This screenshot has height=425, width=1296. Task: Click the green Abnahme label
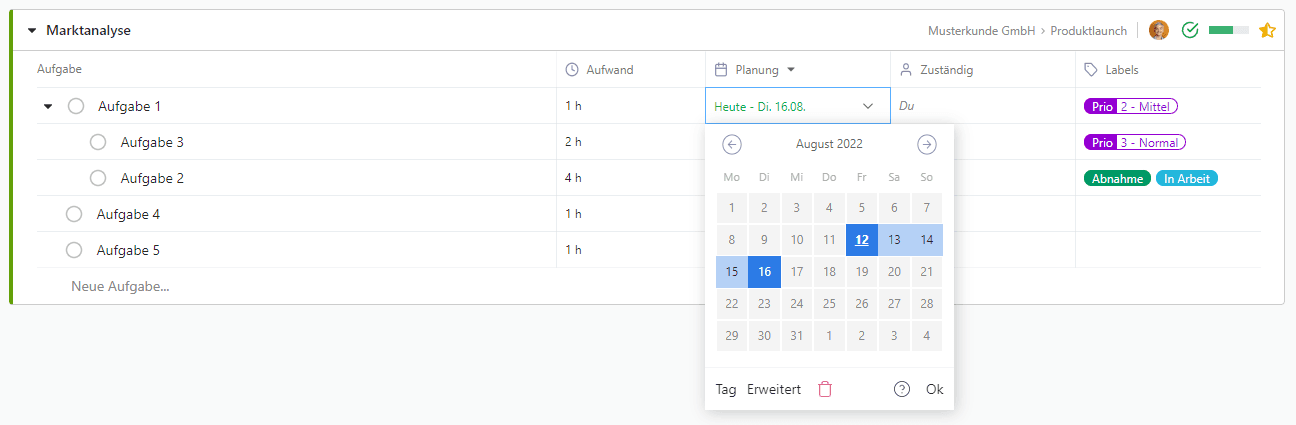tap(1117, 179)
